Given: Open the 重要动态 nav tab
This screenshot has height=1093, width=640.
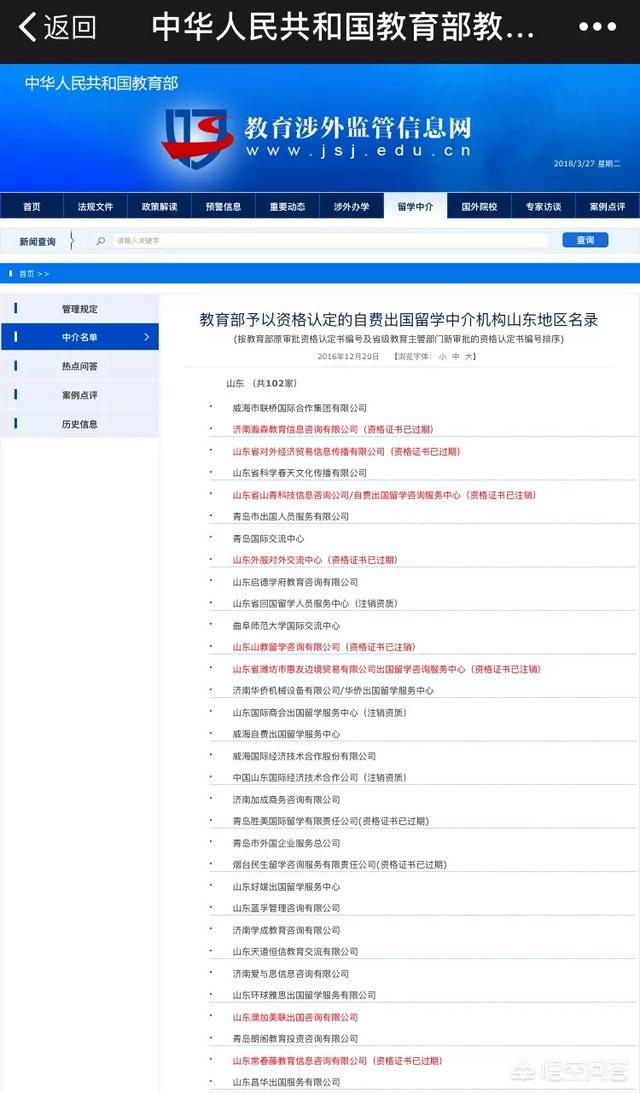Looking at the screenshot, I should point(287,206).
